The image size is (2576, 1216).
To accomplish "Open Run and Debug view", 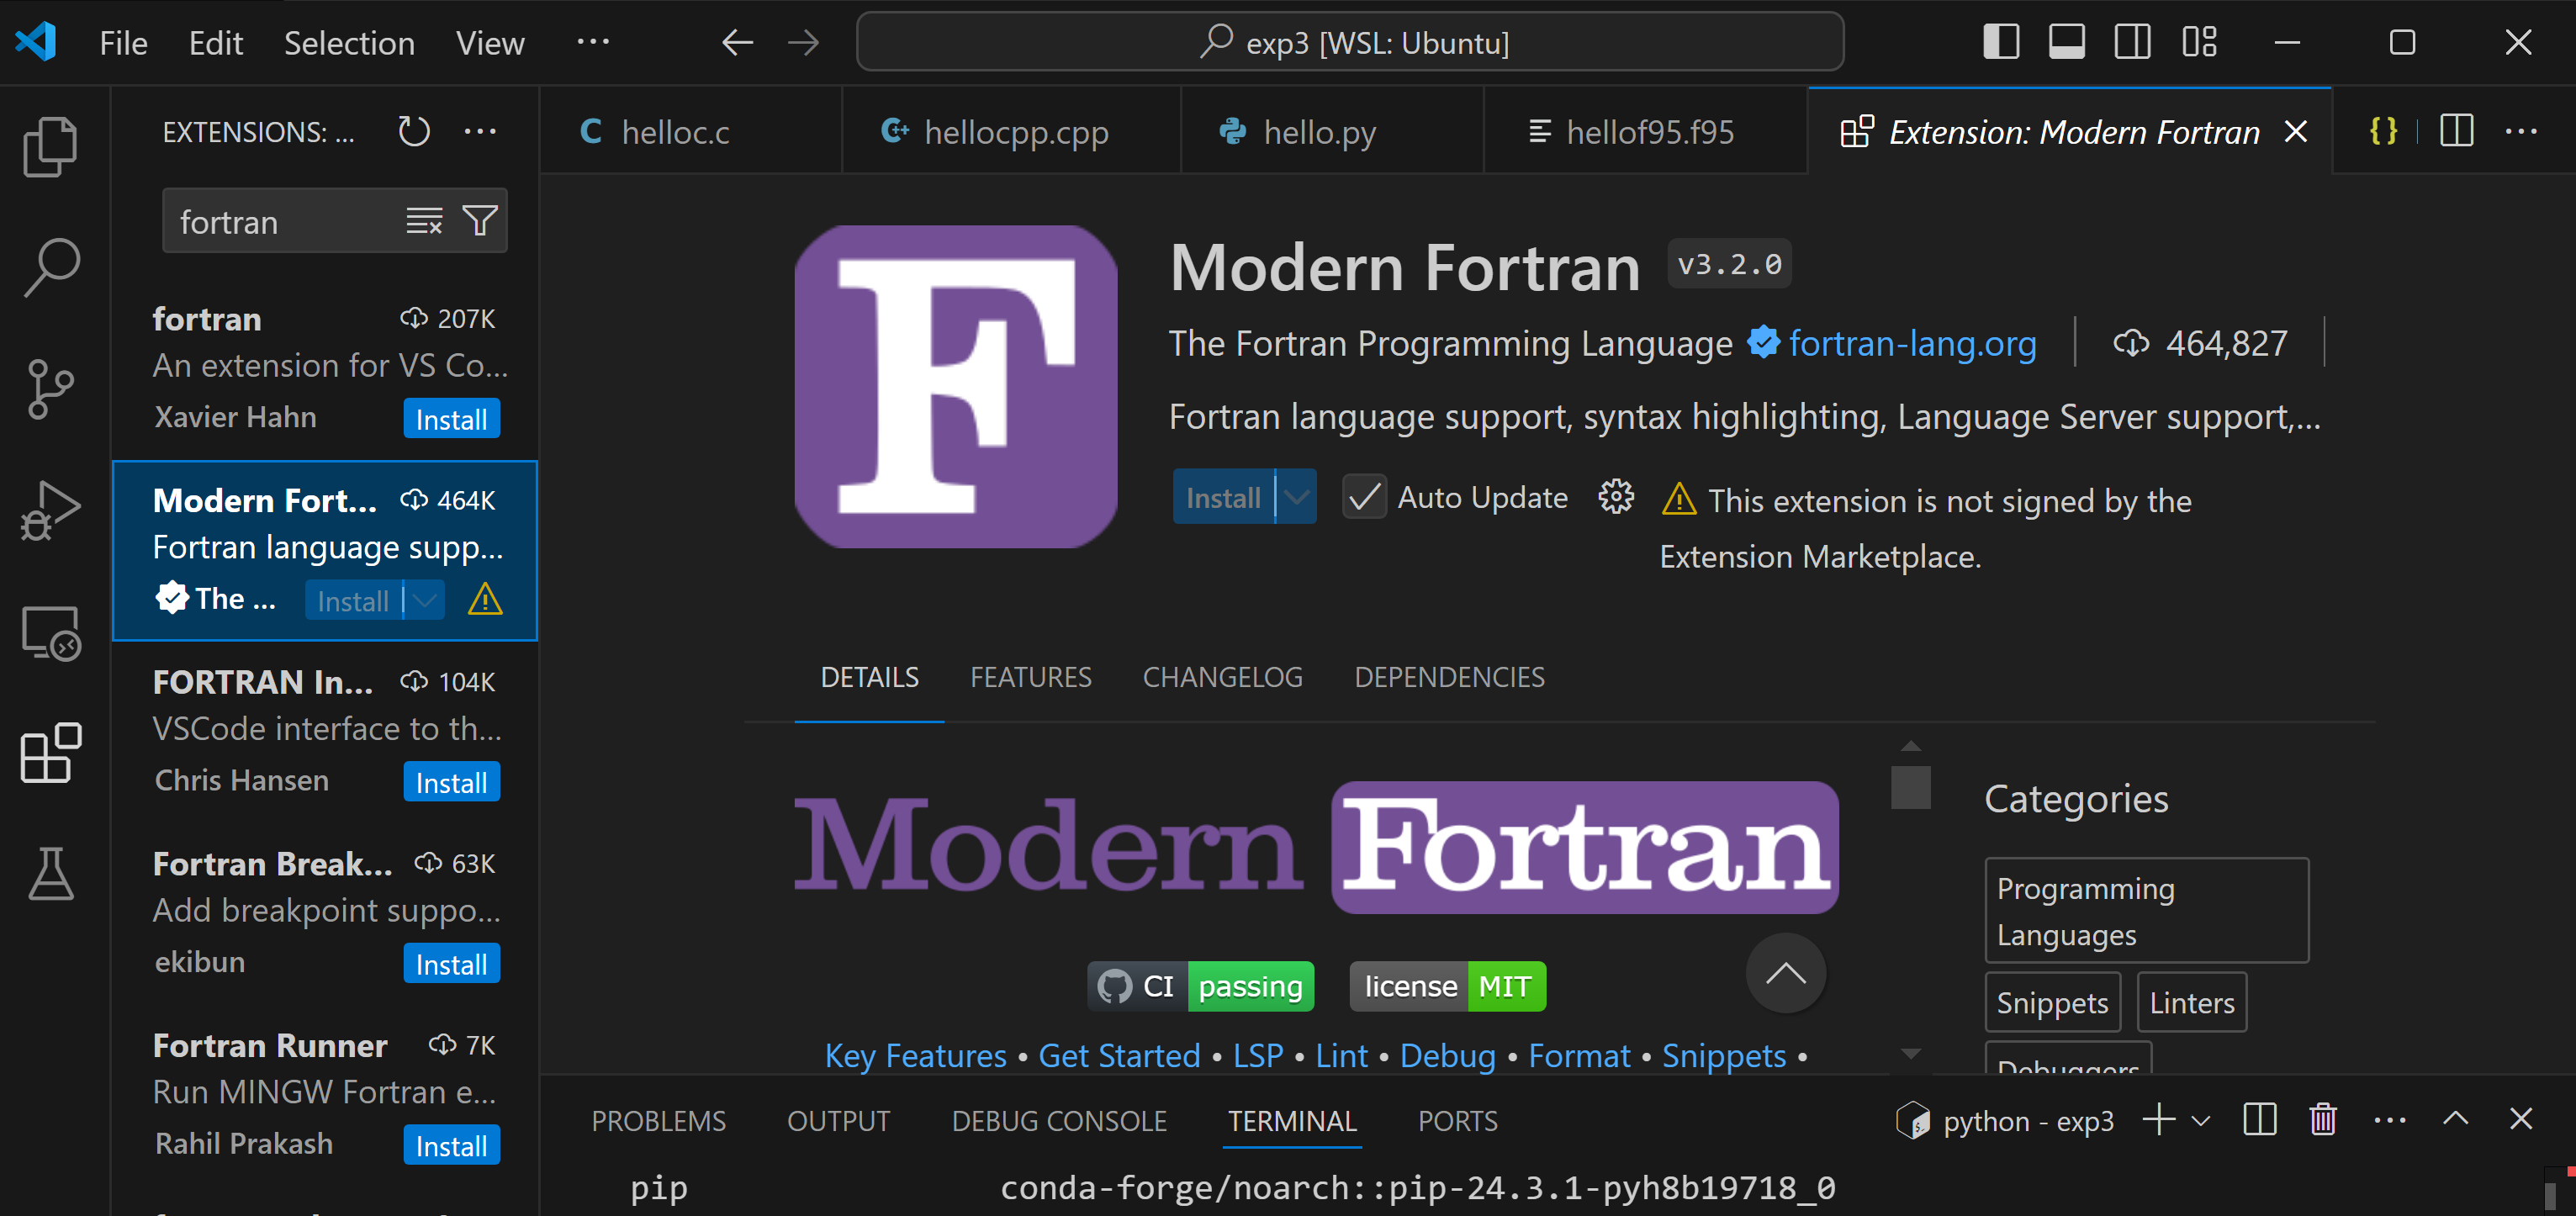I will click(50, 510).
